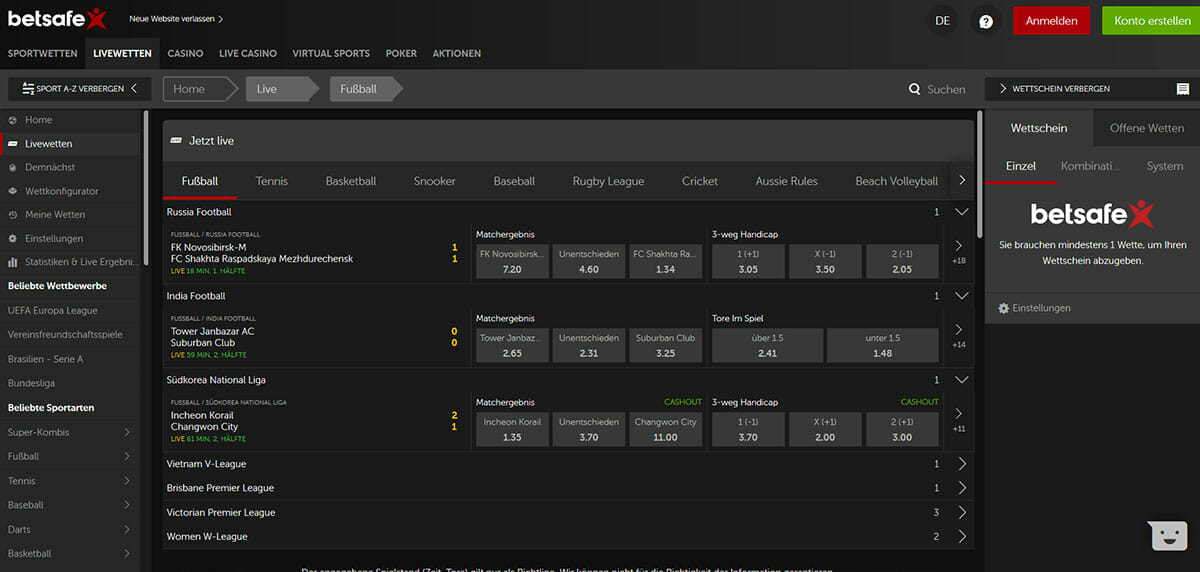Click the Einstellungen gear icon in sidebar

(13, 239)
